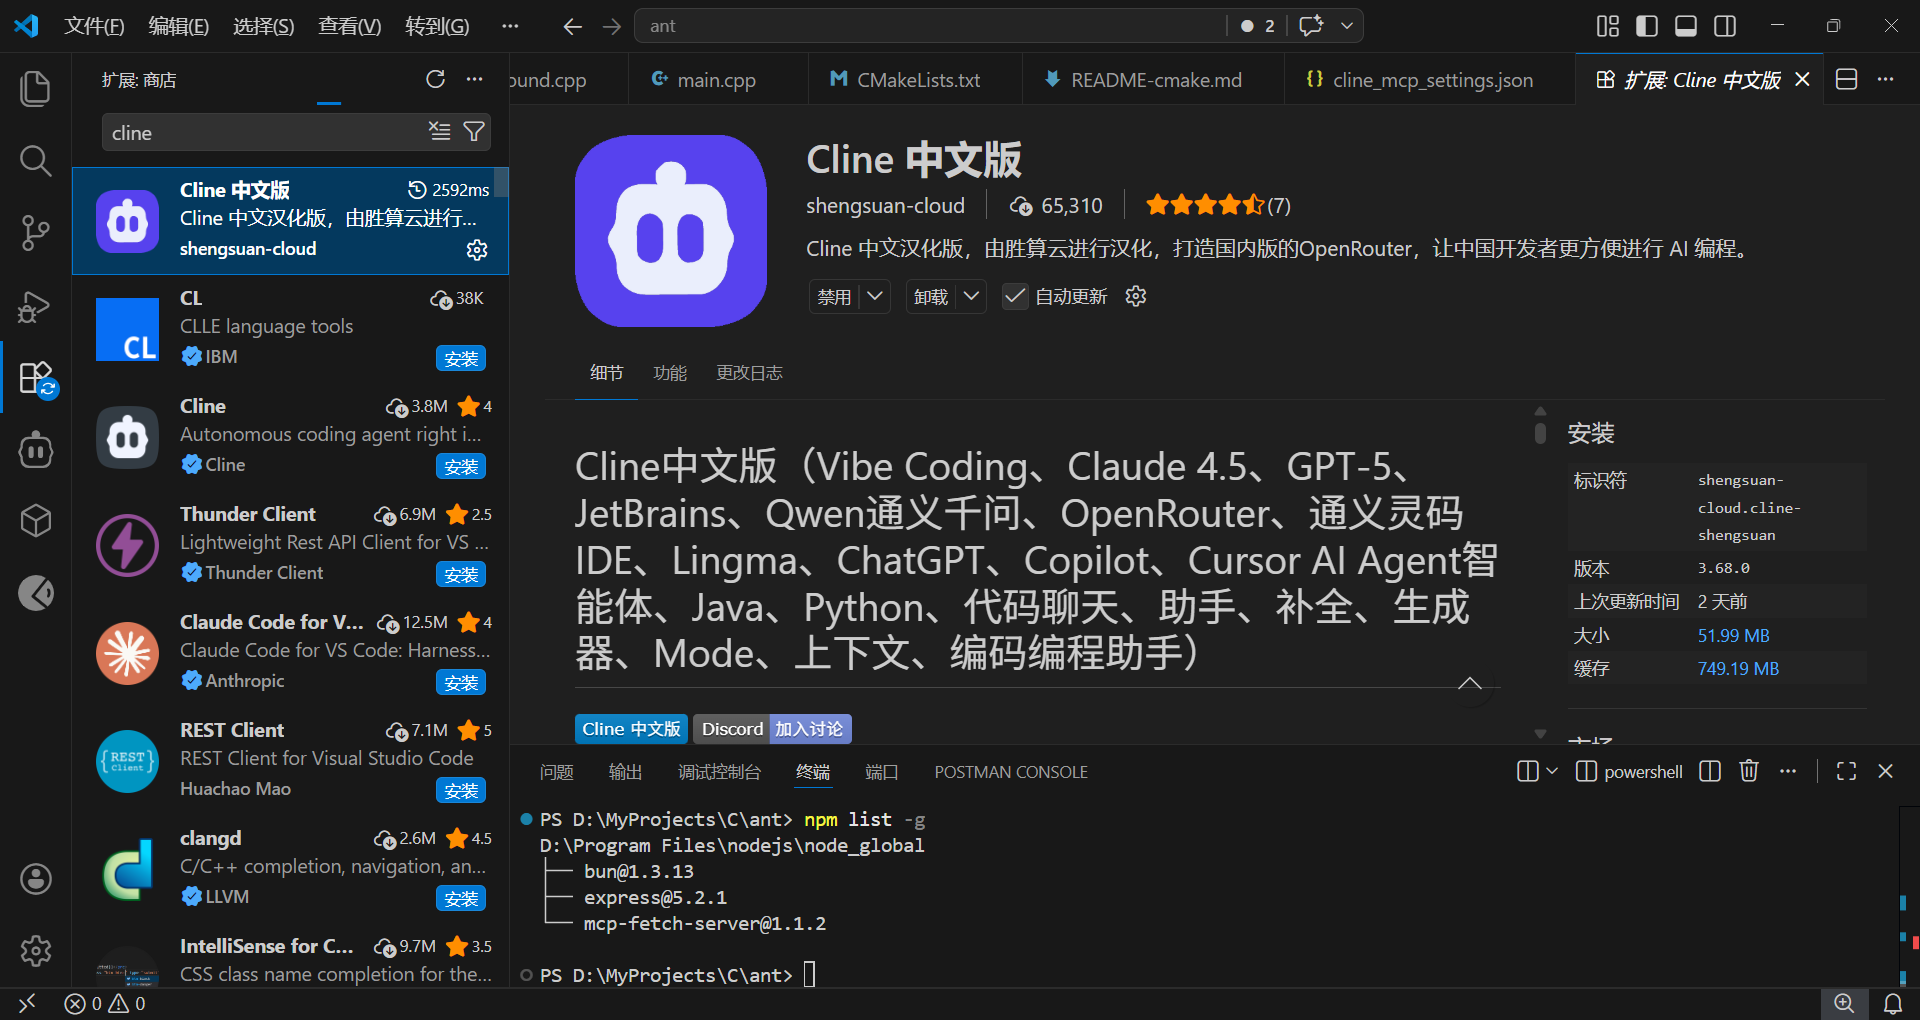Image resolution: width=1920 pixels, height=1020 pixels.
Task: Install the Claude Code for VS Code extension
Action: [x=461, y=682]
